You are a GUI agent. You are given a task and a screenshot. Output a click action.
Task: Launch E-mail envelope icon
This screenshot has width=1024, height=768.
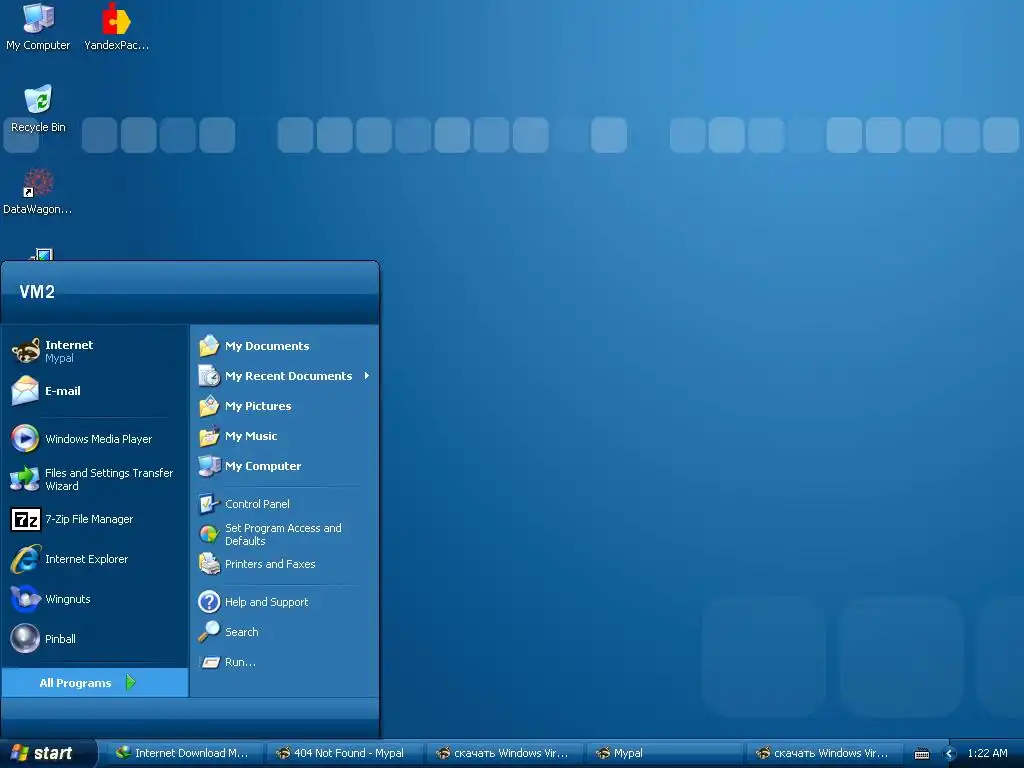click(25, 391)
